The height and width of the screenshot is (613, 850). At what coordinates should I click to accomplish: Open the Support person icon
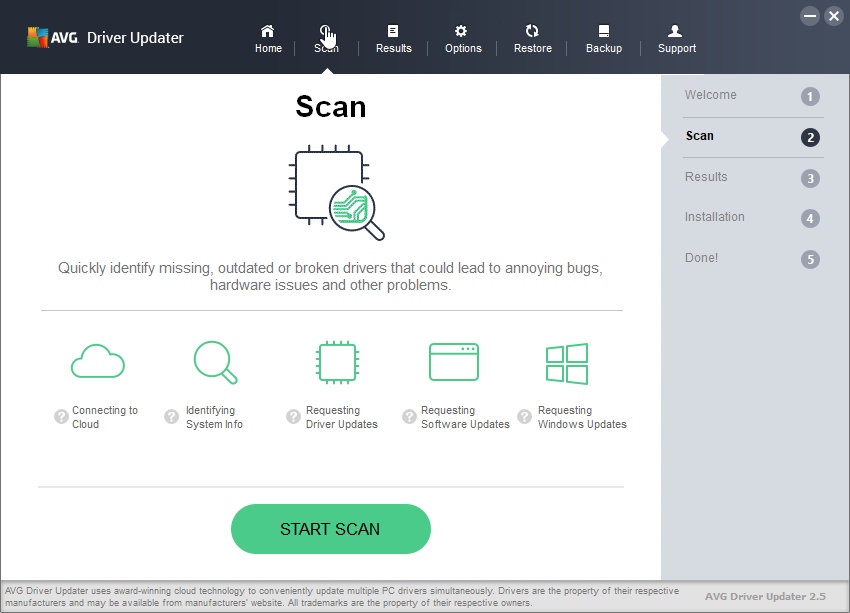[x=675, y=31]
